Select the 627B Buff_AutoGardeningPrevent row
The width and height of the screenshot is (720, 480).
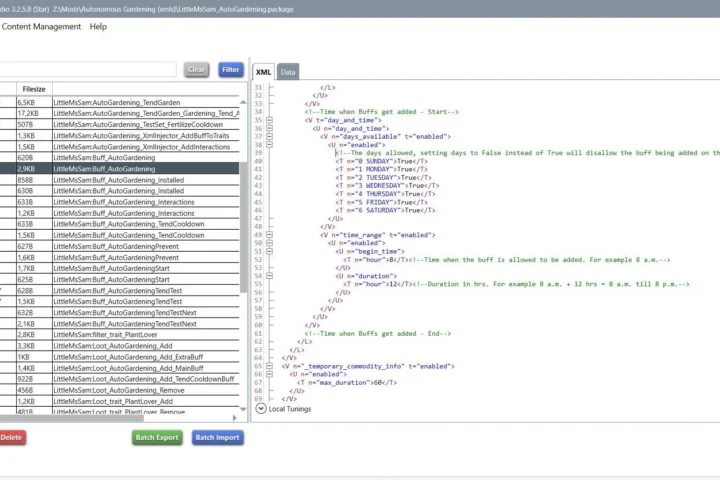click(x=119, y=246)
